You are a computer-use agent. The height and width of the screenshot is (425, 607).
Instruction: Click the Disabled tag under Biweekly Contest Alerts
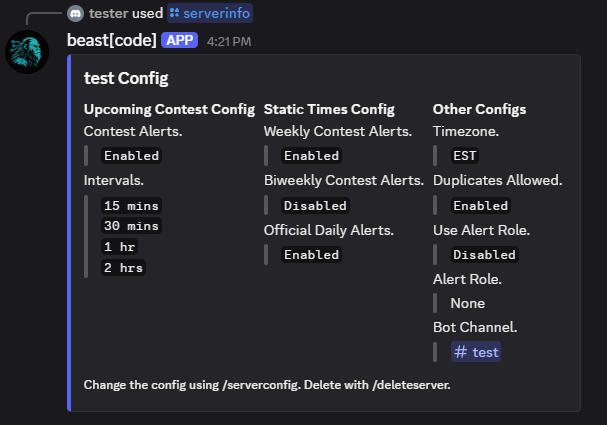[x=315, y=206]
